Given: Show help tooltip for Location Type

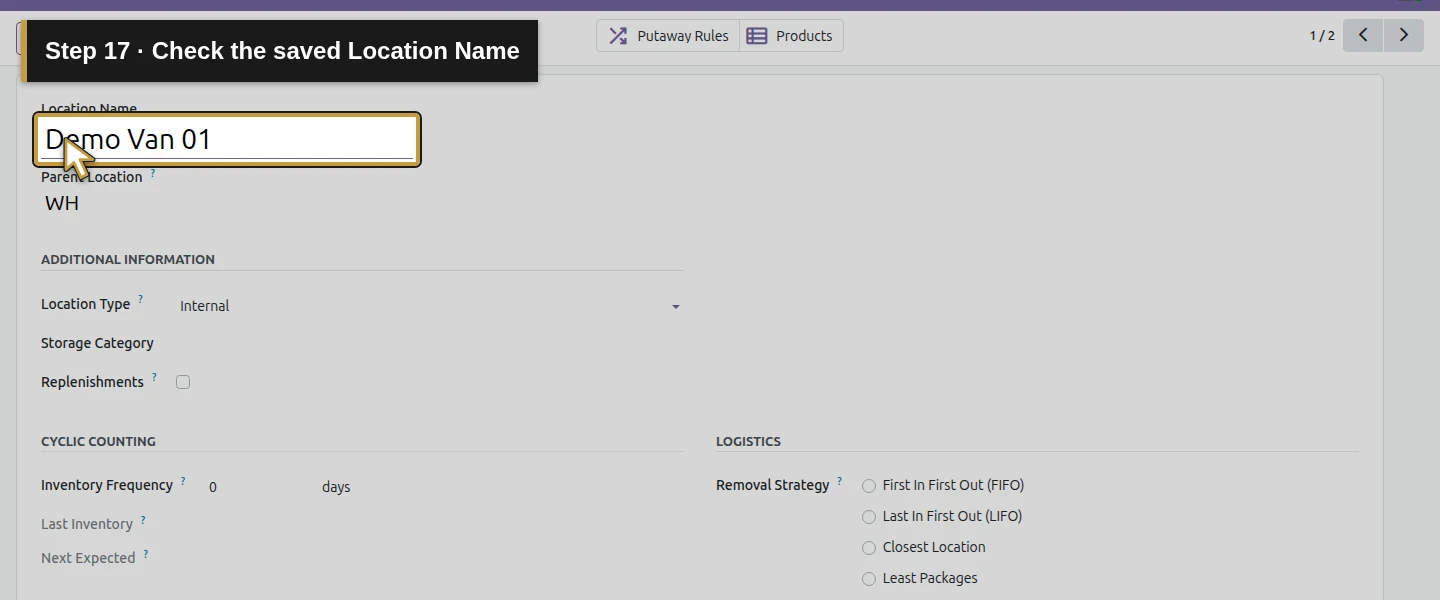Looking at the screenshot, I should click(x=141, y=299).
